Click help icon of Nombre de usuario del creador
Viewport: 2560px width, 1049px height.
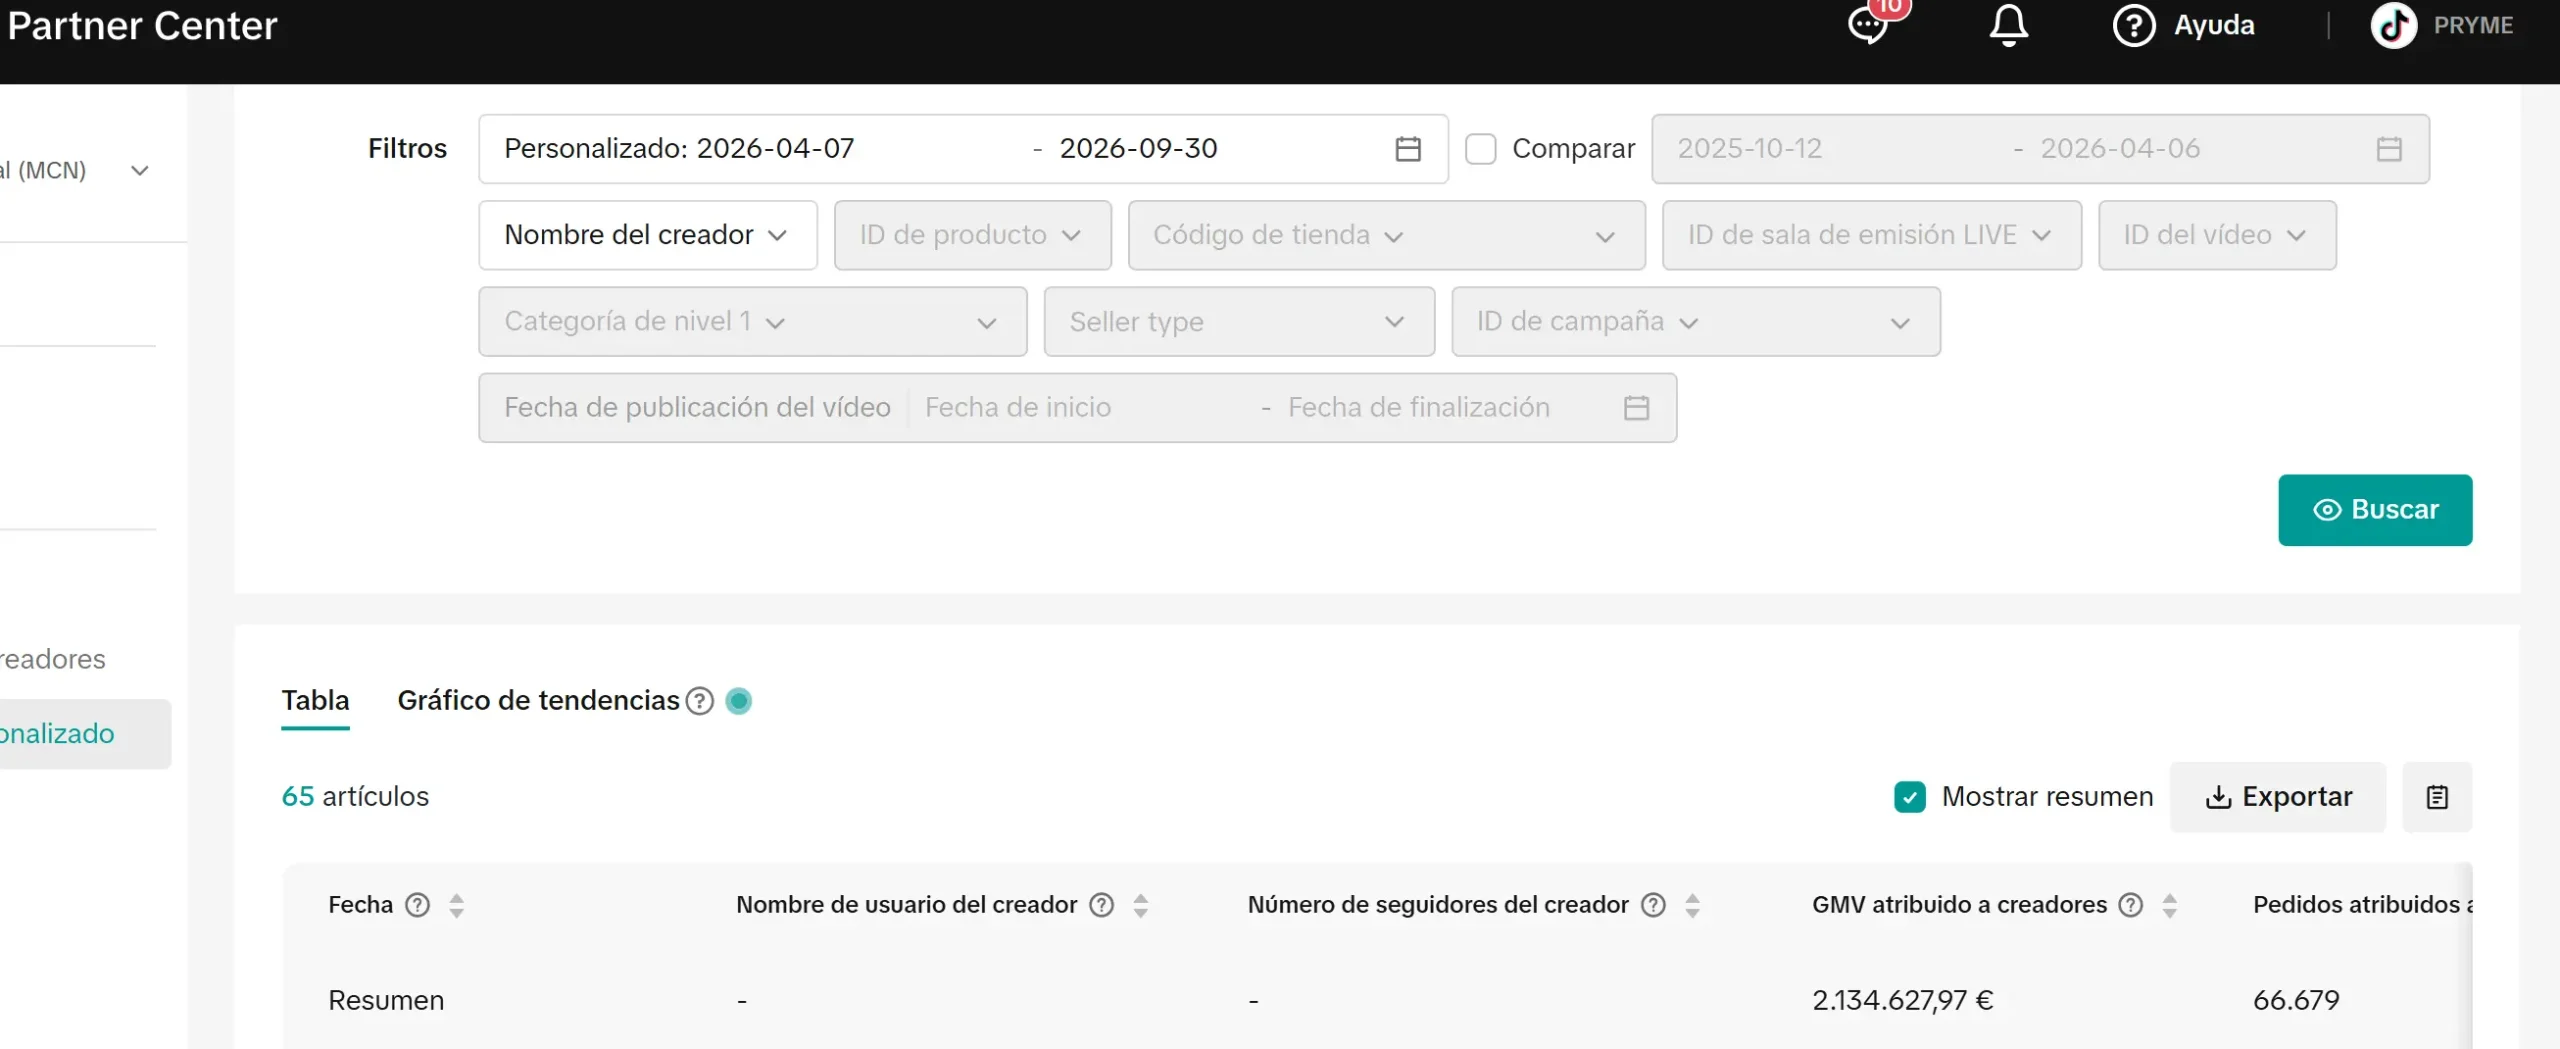click(1101, 905)
